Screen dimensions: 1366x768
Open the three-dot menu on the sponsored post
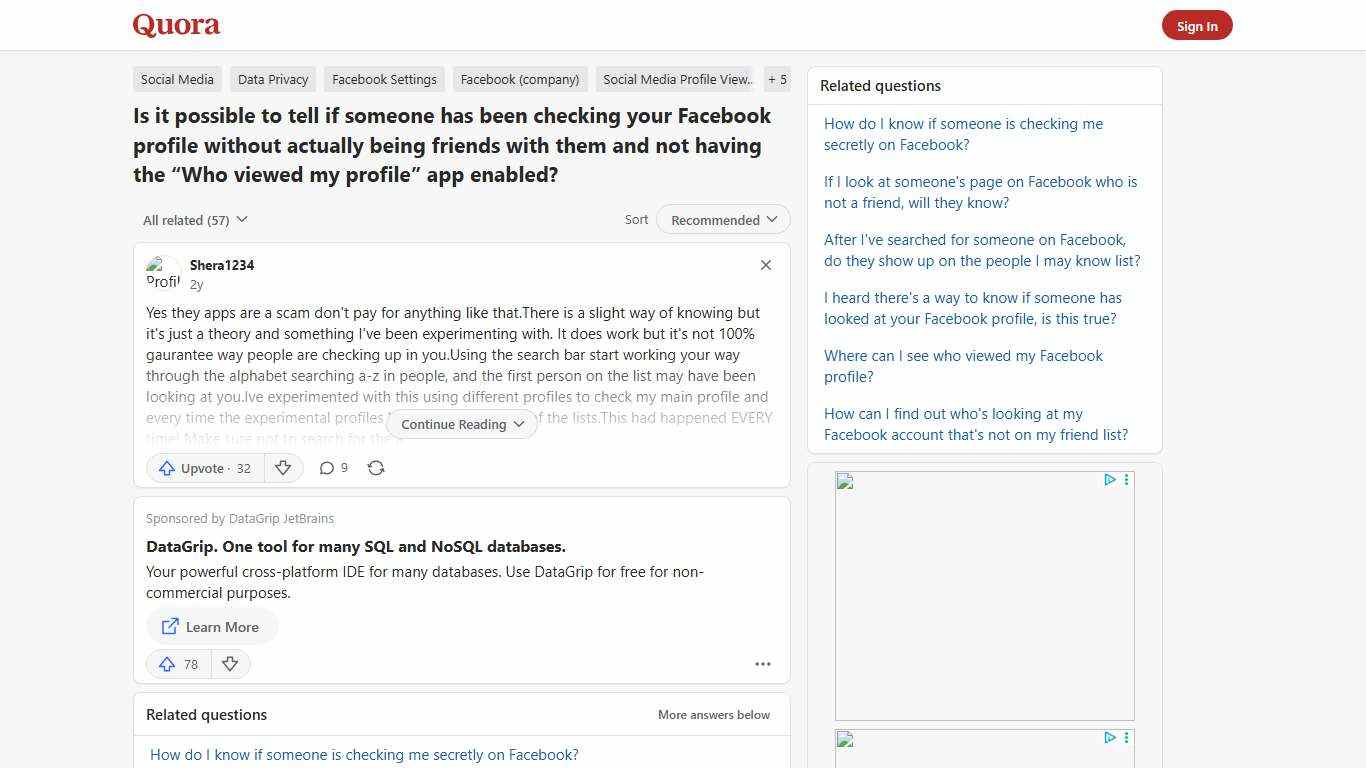[763, 663]
